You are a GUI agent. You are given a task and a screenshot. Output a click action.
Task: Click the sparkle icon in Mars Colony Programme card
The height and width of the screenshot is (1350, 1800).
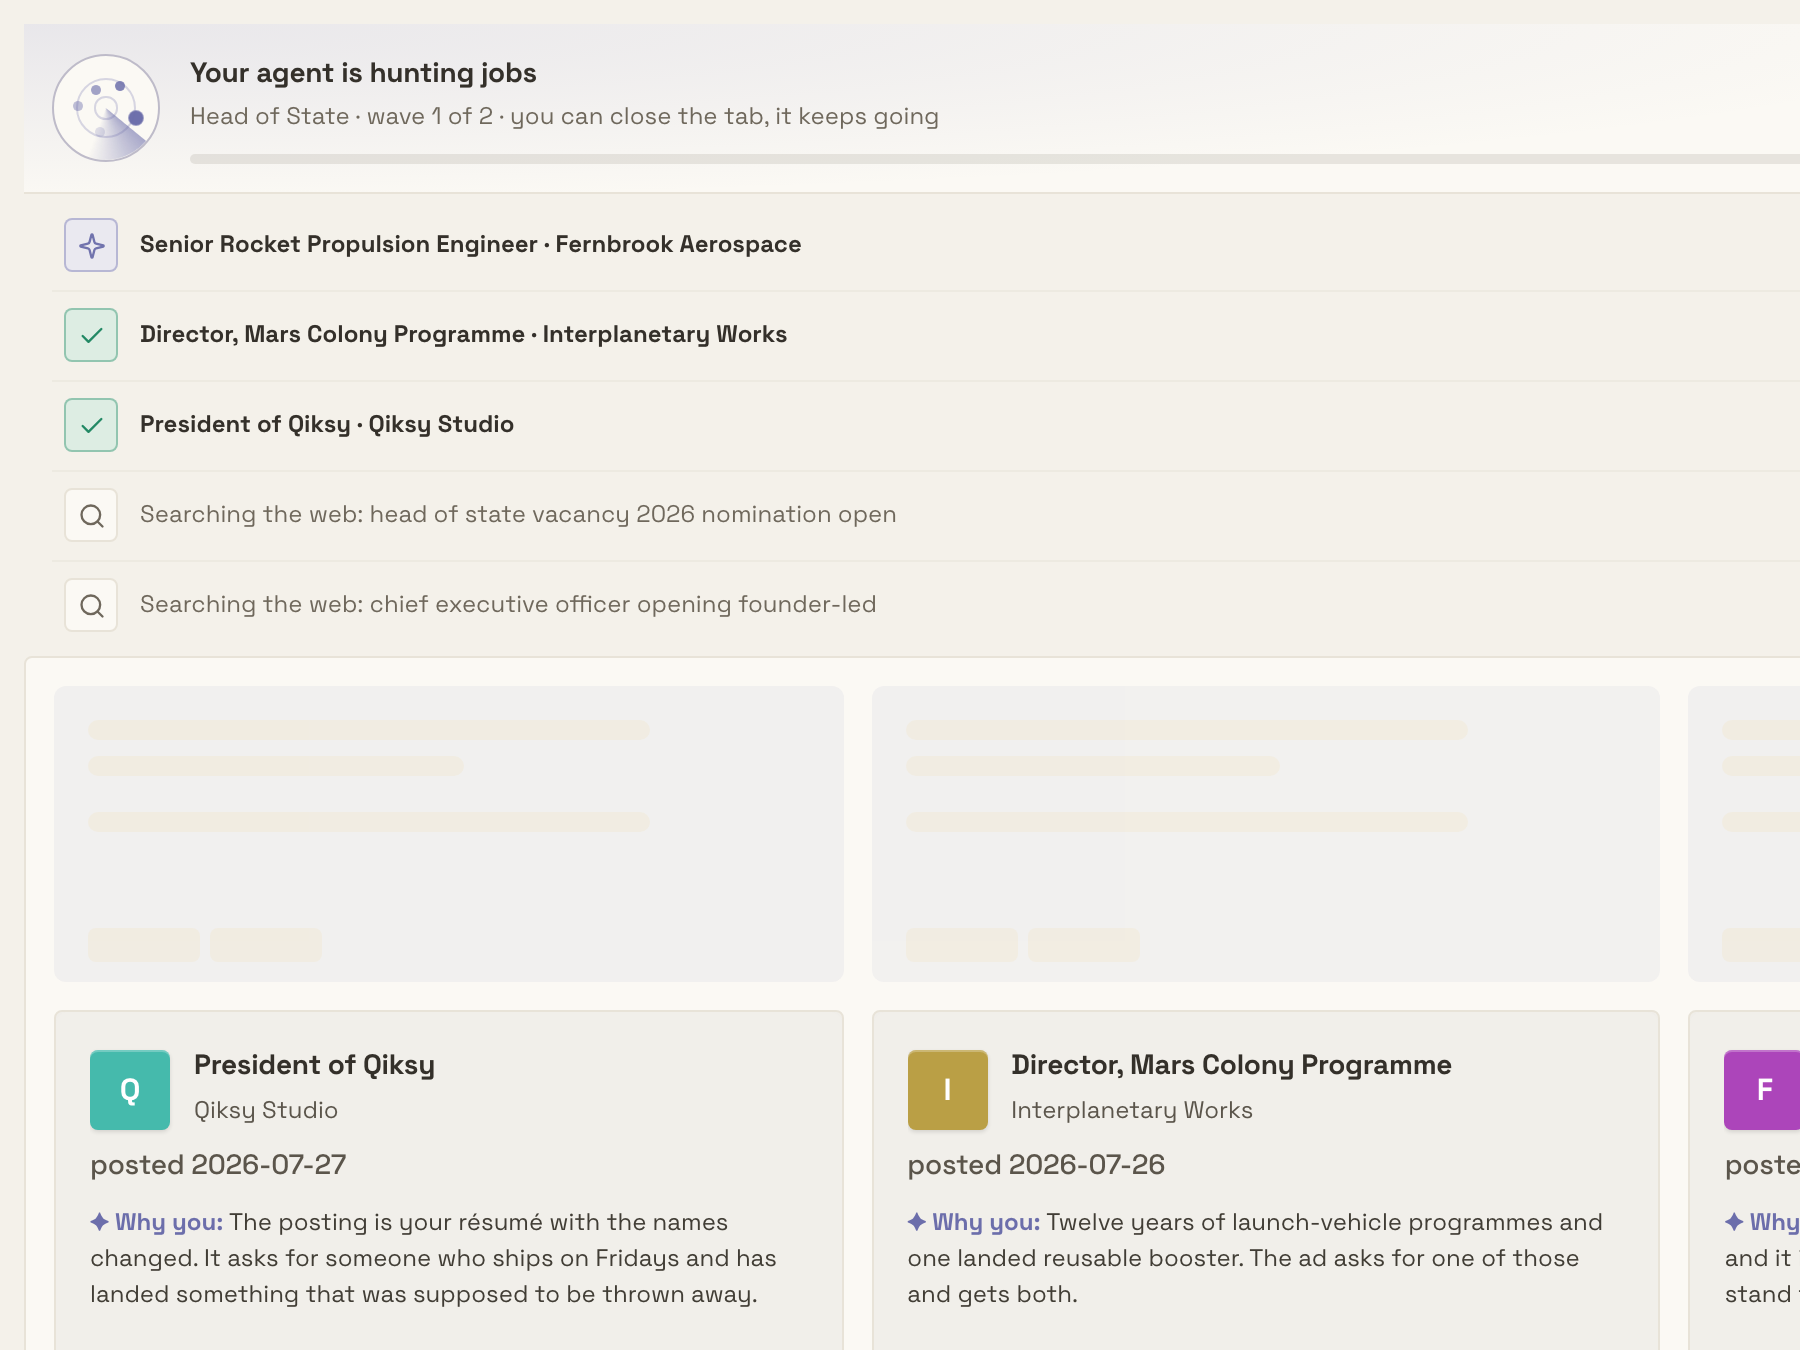(917, 1222)
